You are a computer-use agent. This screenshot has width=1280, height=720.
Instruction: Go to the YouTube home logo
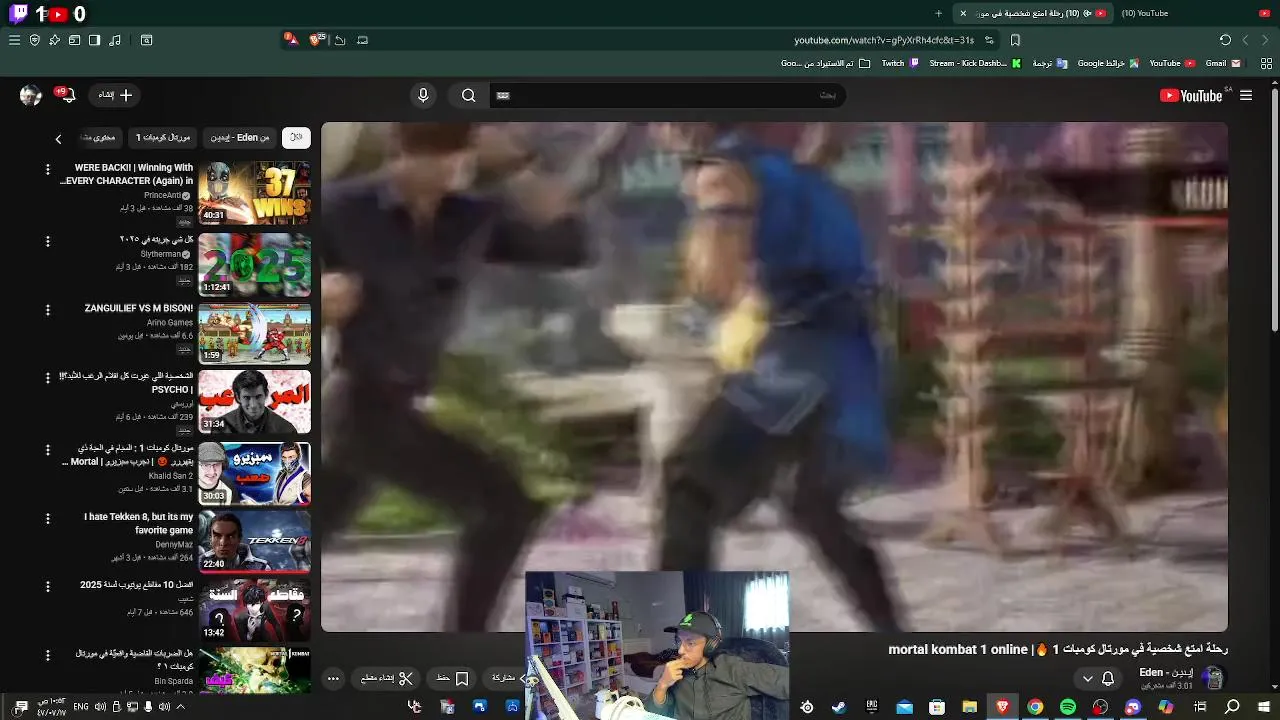tap(1191, 95)
